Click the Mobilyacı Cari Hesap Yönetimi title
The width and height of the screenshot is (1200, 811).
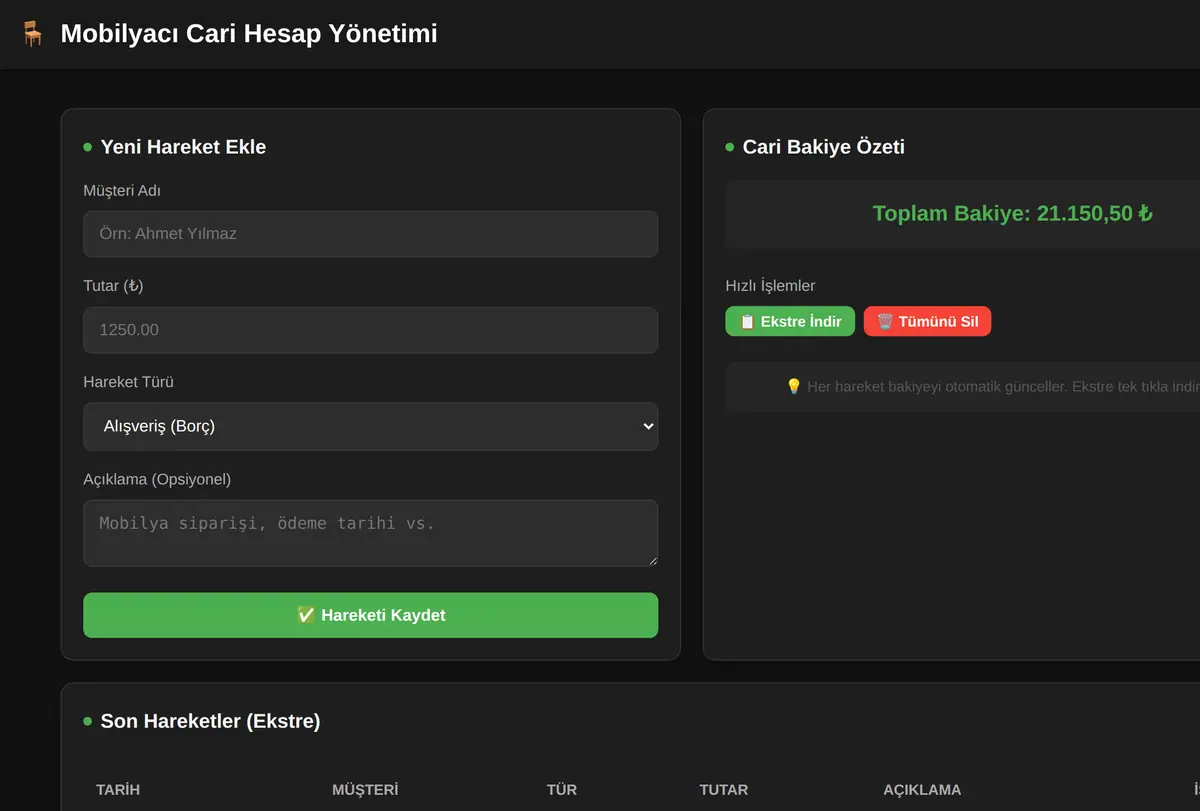tap(249, 34)
